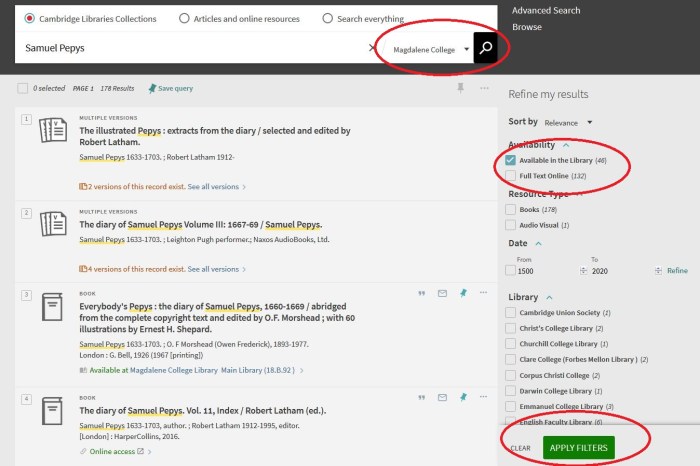The image size is (700, 466).
Task: Toggle select-all results checkbox
Action: [22, 88]
